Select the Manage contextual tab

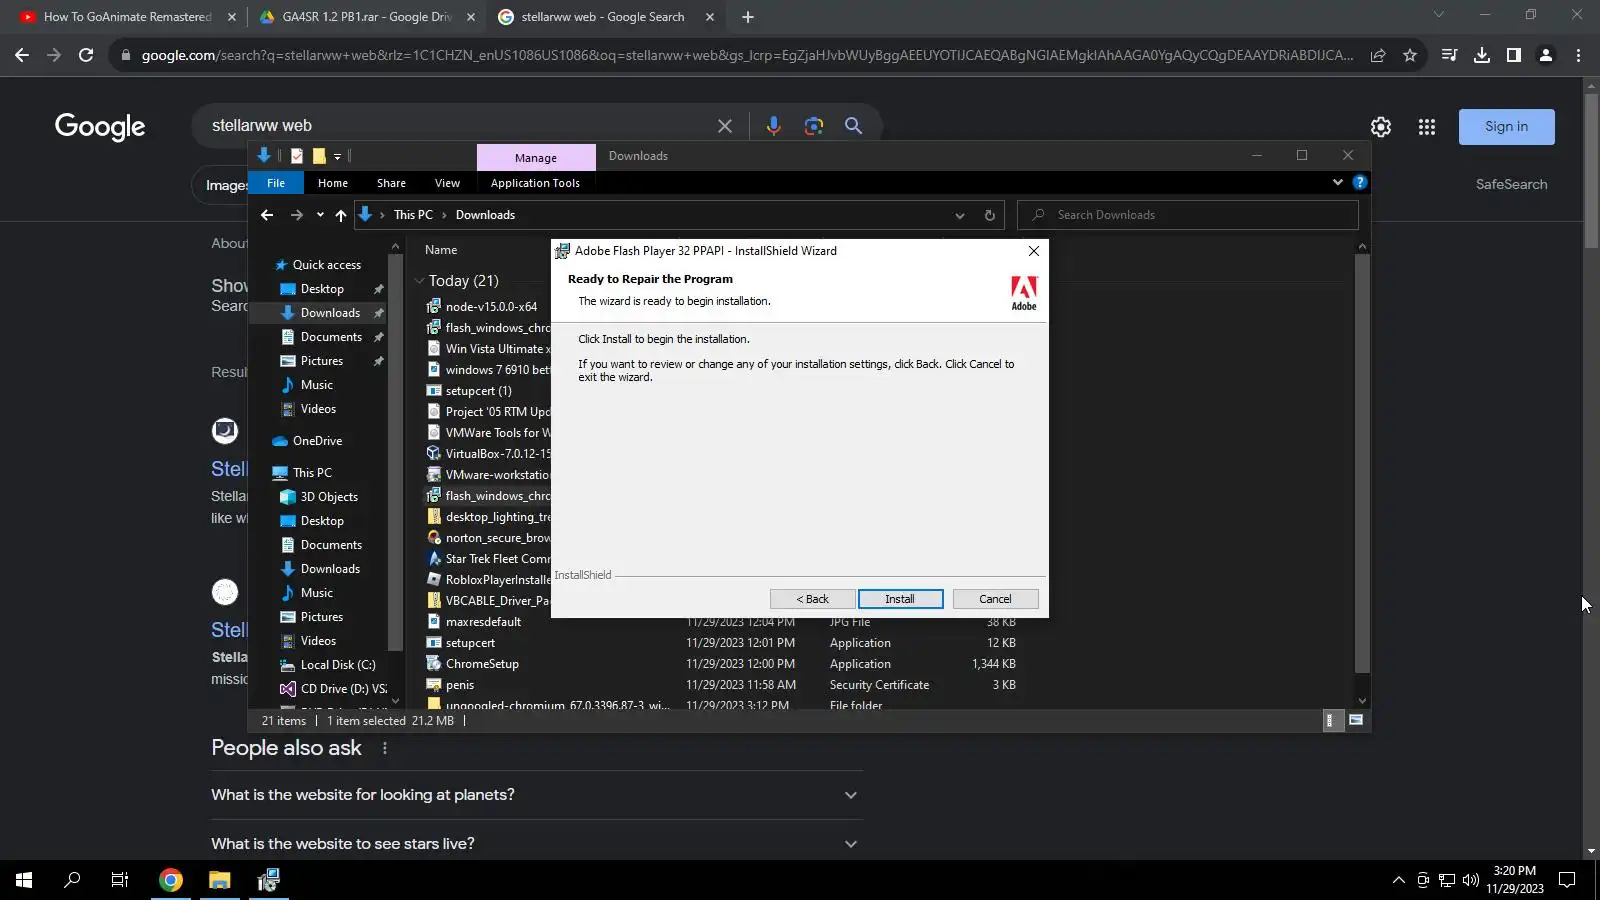(536, 158)
